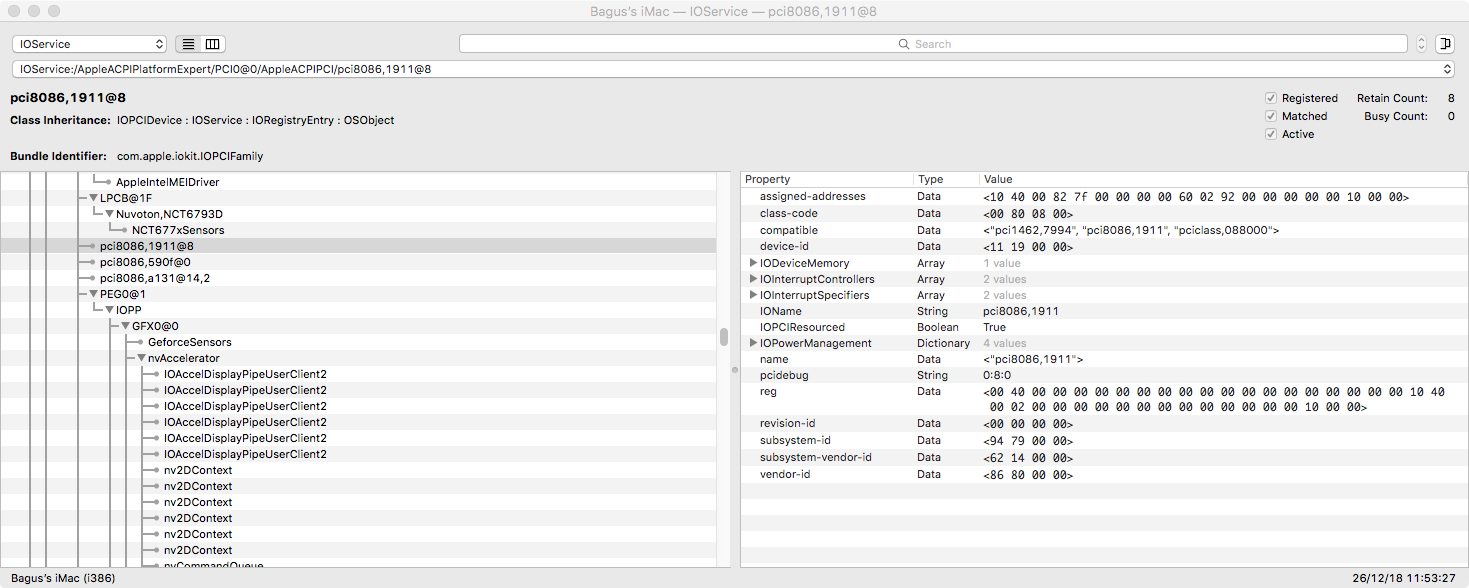This screenshot has height=588, width=1469.
Task: Sort by the Type column header
Action: click(945, 179)
